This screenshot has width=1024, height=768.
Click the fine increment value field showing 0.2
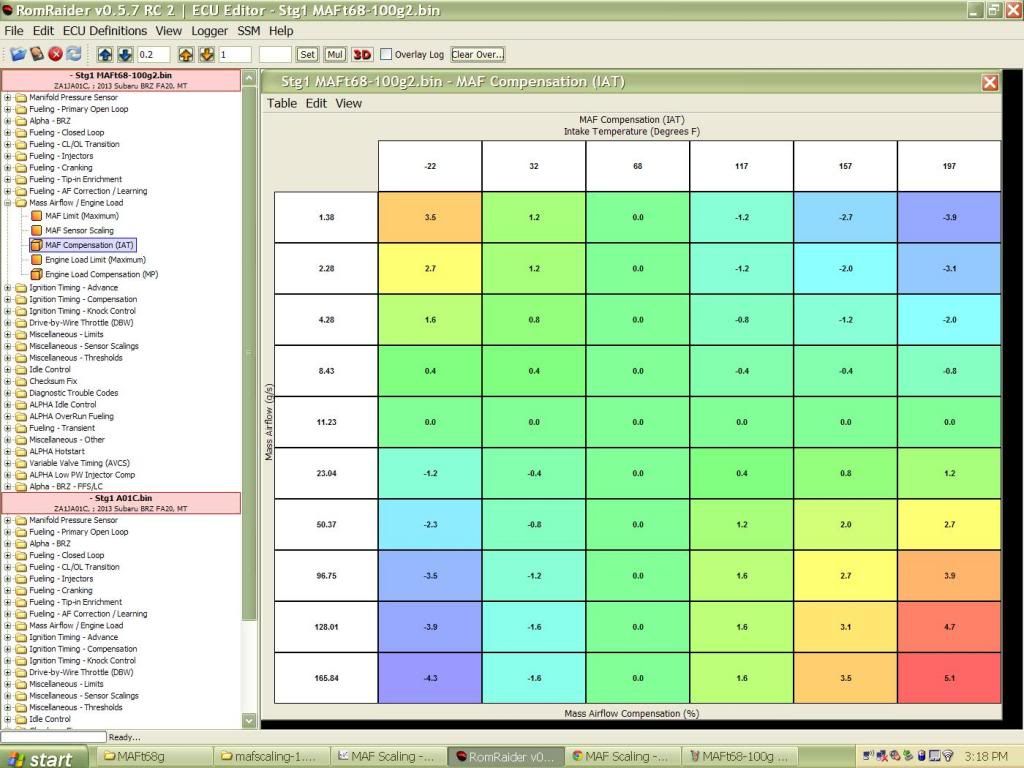point(153,55)
